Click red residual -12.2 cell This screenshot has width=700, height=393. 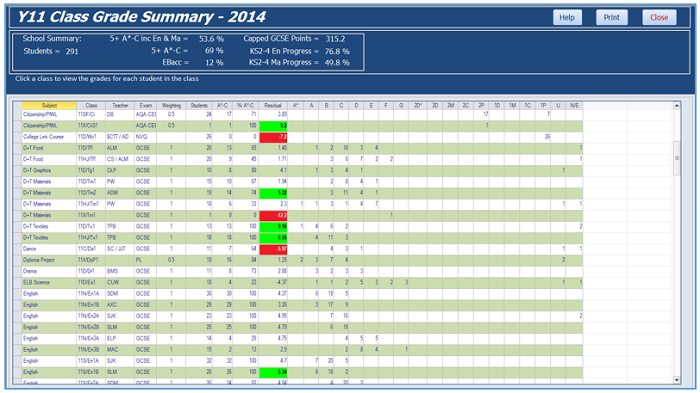(273, 215)
